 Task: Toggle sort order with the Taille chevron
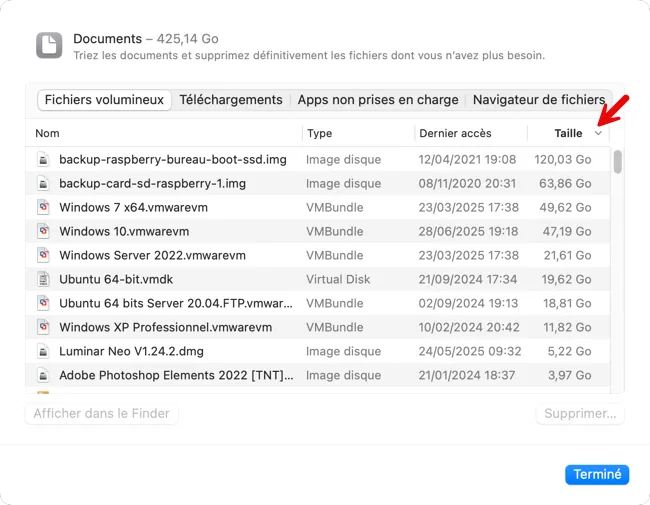598,133
